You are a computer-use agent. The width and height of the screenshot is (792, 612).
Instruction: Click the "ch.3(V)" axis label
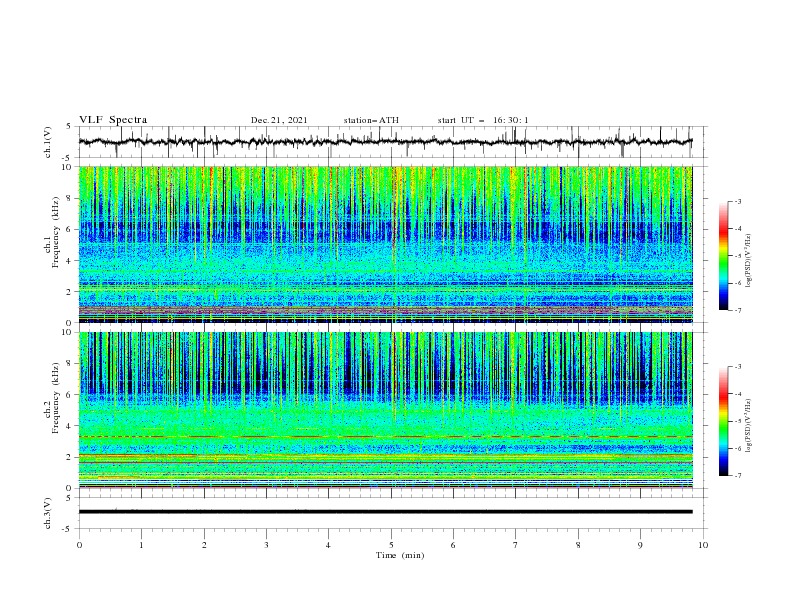48,513
